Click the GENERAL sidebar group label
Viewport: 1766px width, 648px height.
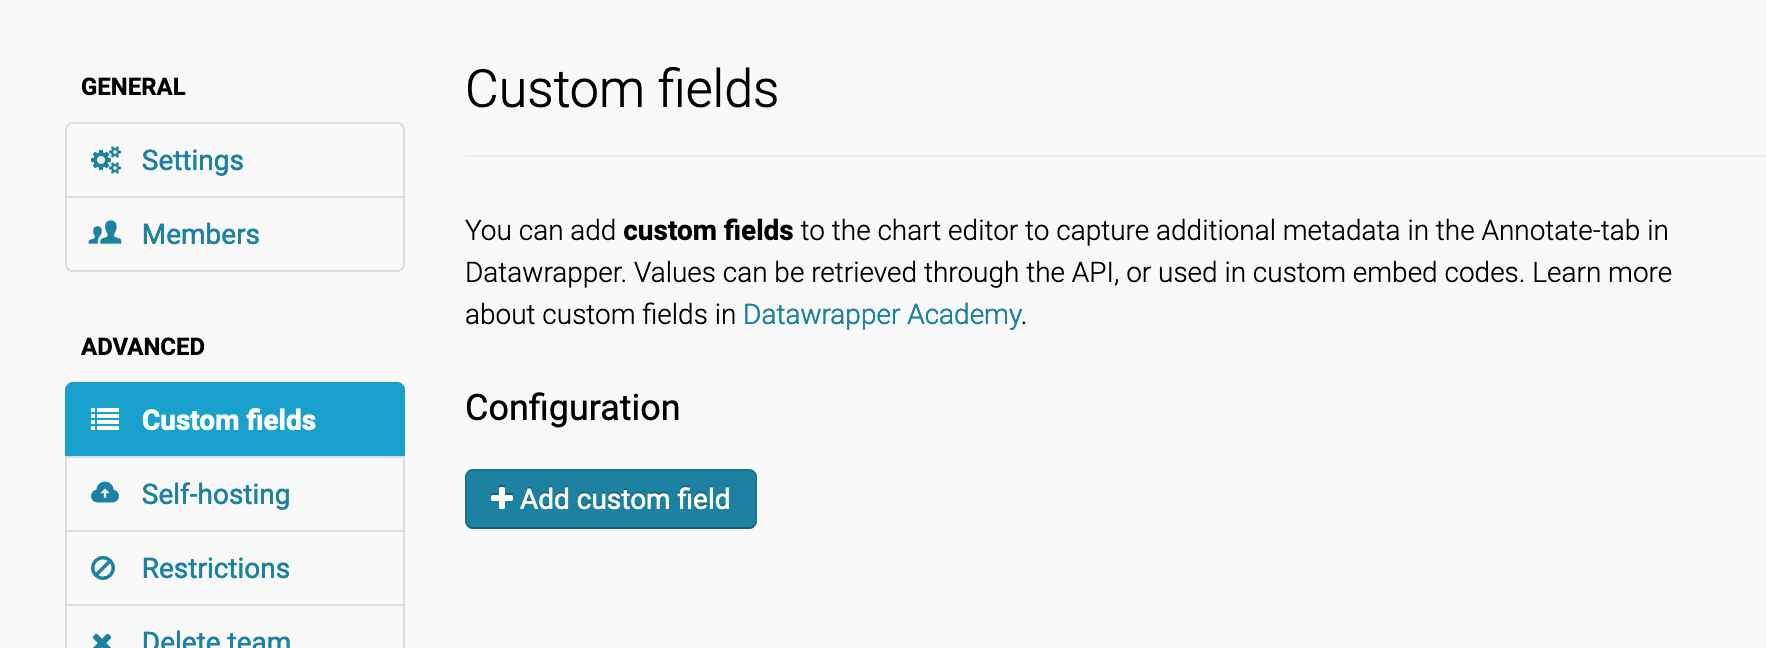[133, 87]
